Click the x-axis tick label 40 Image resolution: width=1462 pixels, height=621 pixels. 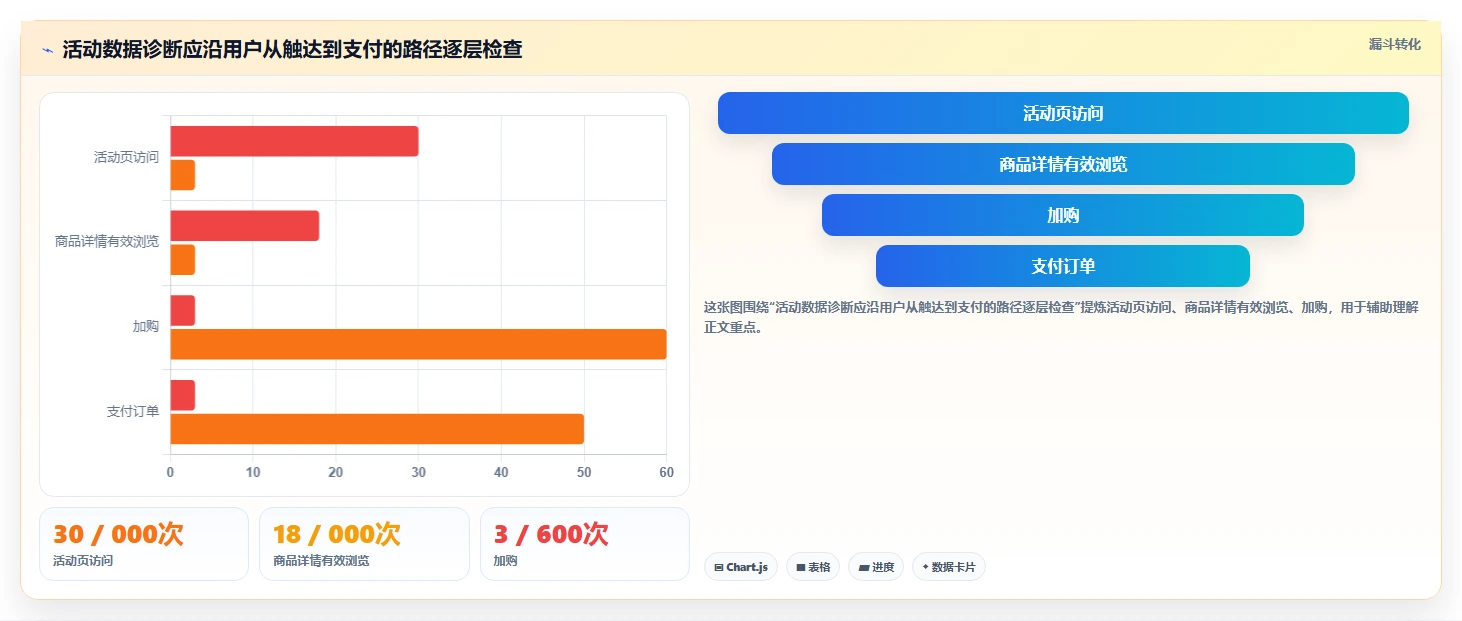tap(501, 472)
